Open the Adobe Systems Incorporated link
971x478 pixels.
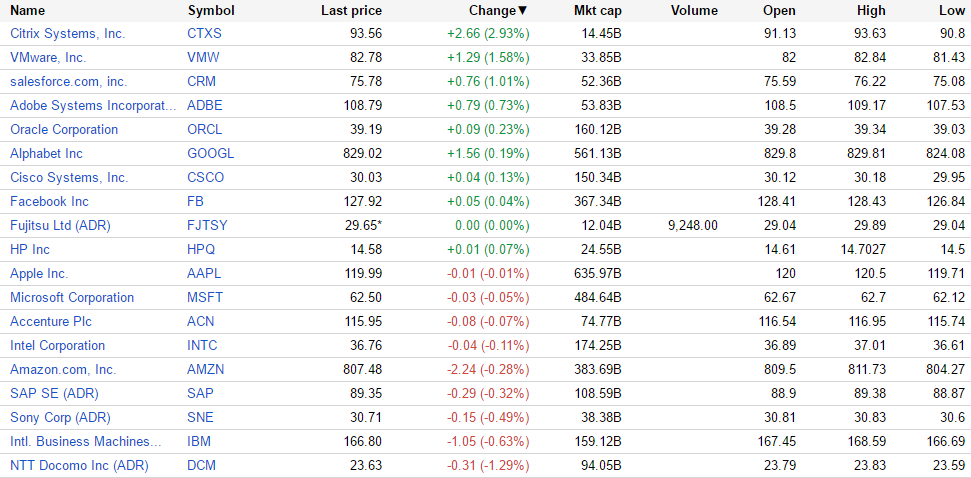click(92, 105)
